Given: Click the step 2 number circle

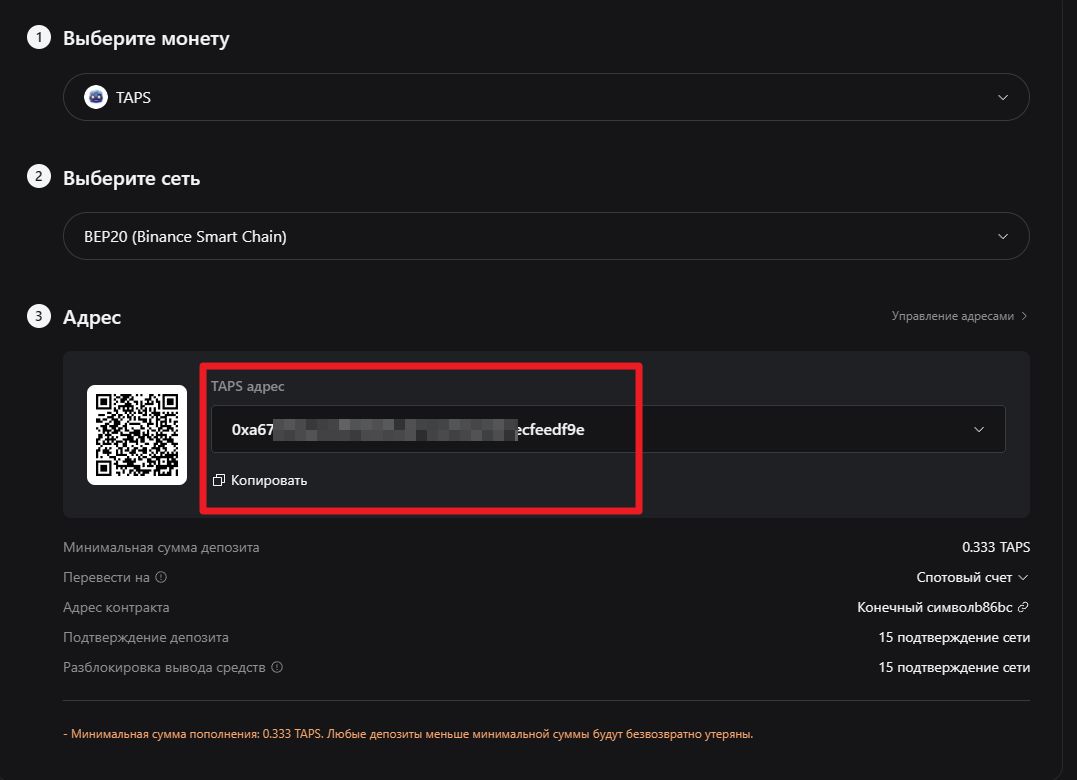Looking at the screenshot, I should [x=38, y=177].
